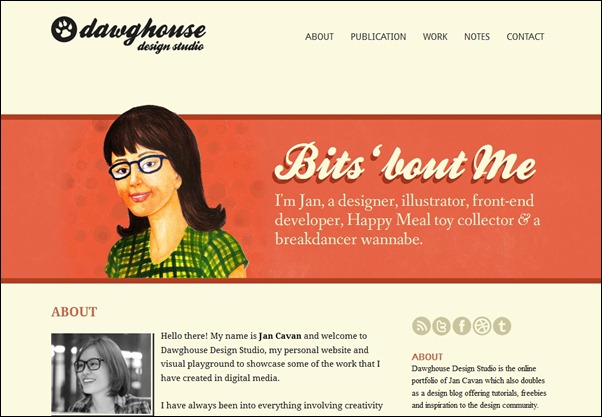Go to the PUBLICATION menu item
602x417 pixels.
[378, 37]
